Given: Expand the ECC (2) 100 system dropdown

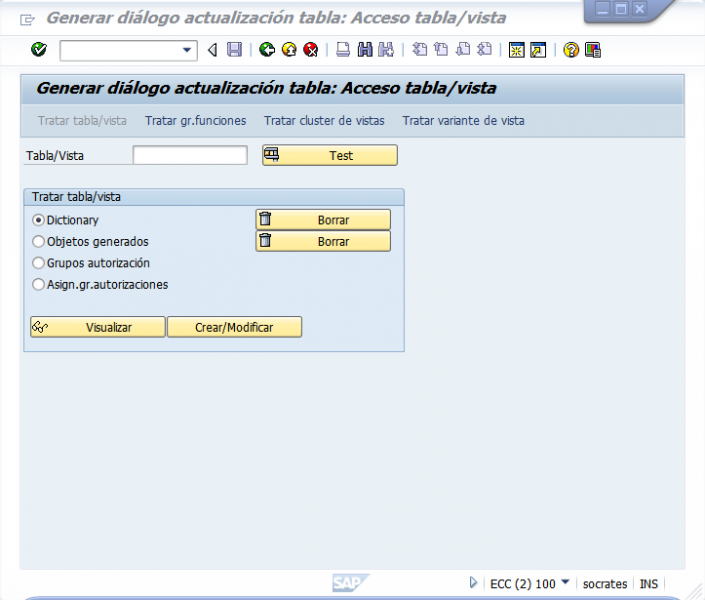Looking at the screenshot, I should tap(565, 583).
